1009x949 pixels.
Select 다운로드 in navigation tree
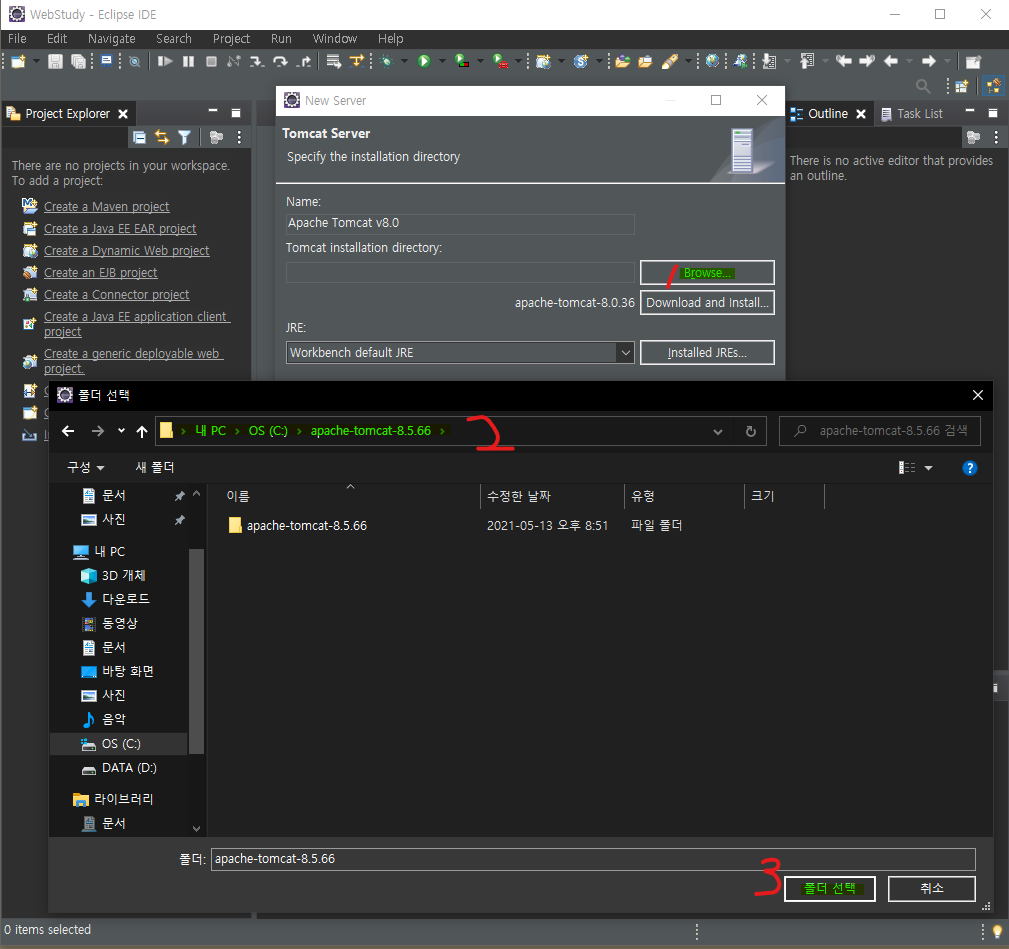[x=125, y=599]
